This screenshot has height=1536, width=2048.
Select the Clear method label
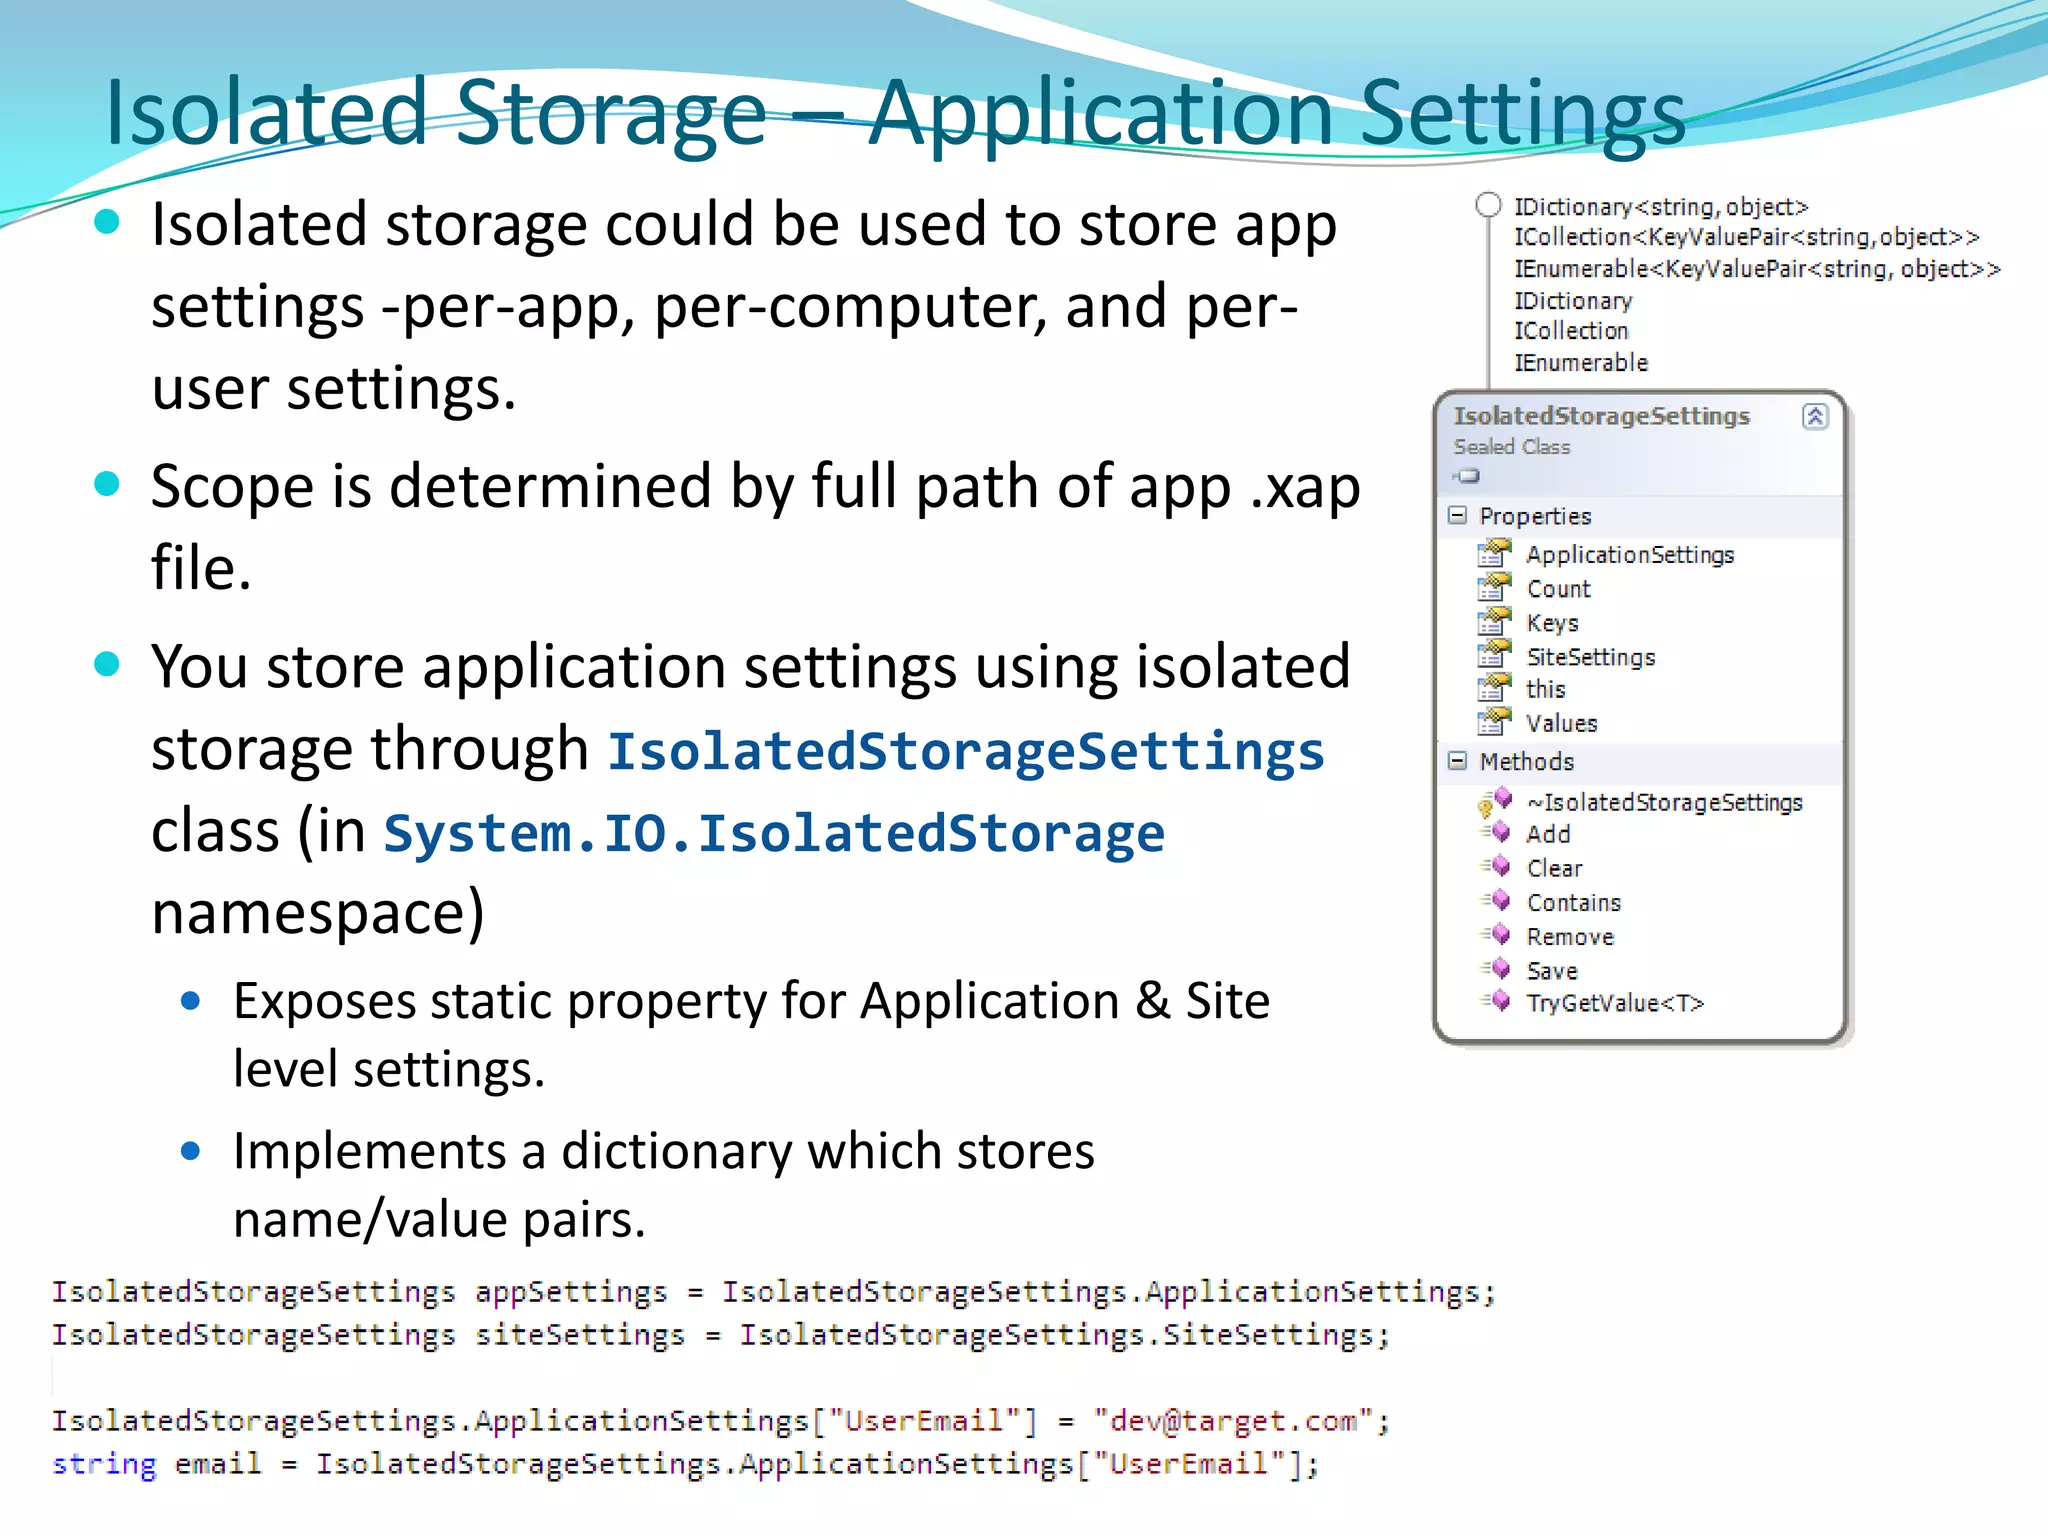[1554, 868]
